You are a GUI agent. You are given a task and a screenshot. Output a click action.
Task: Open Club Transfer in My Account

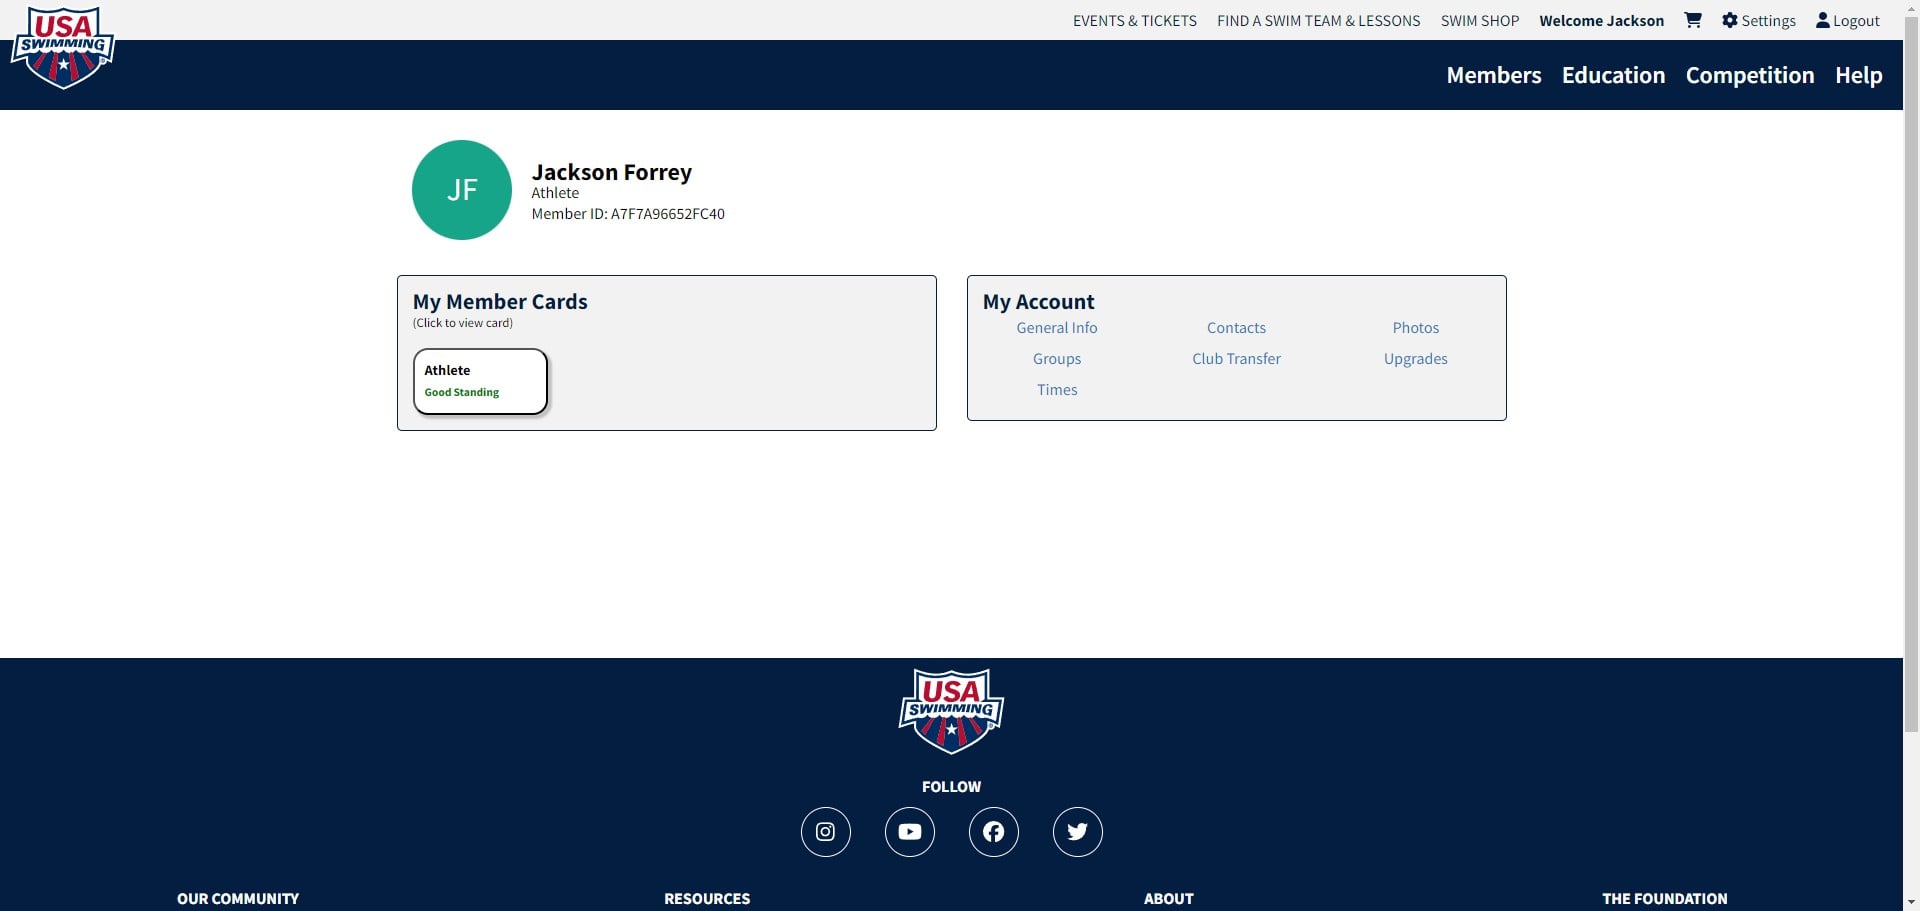[1236, 359]
